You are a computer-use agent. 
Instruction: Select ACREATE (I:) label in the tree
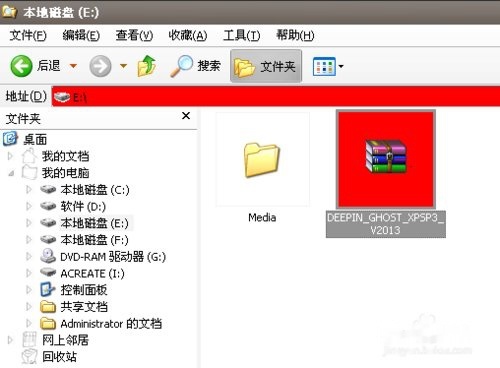tap(92, 273)
